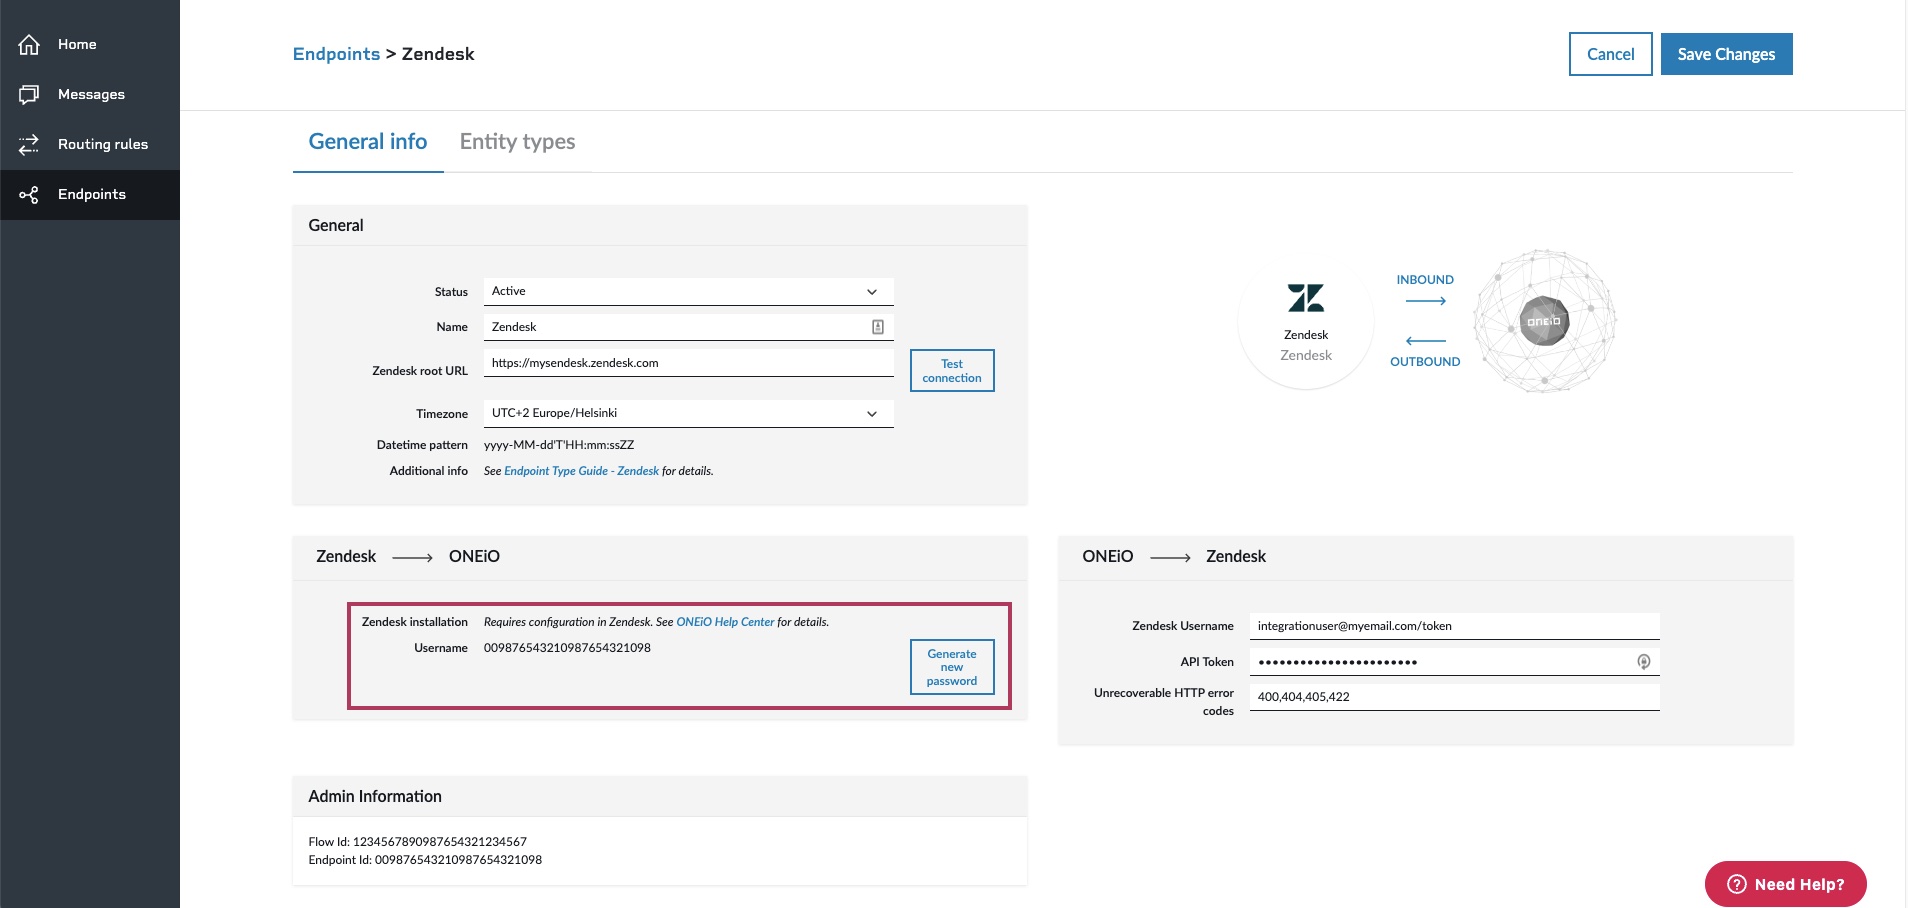Click the Zendesk root URL input field
Image resolution: width=1908 pixels, height=908 pixels.
pyautogui.click(x=689, y=363)
